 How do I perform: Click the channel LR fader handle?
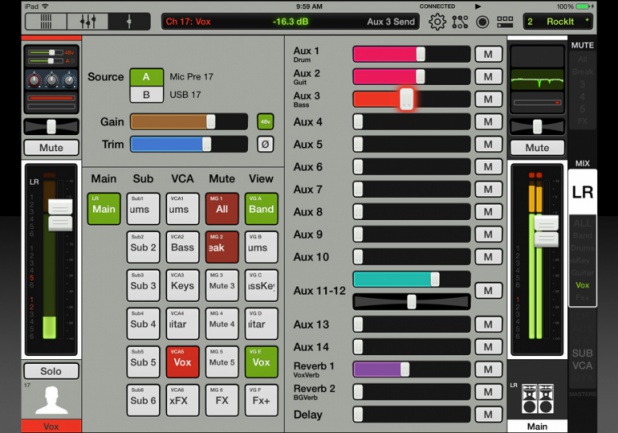coord(60,215)
